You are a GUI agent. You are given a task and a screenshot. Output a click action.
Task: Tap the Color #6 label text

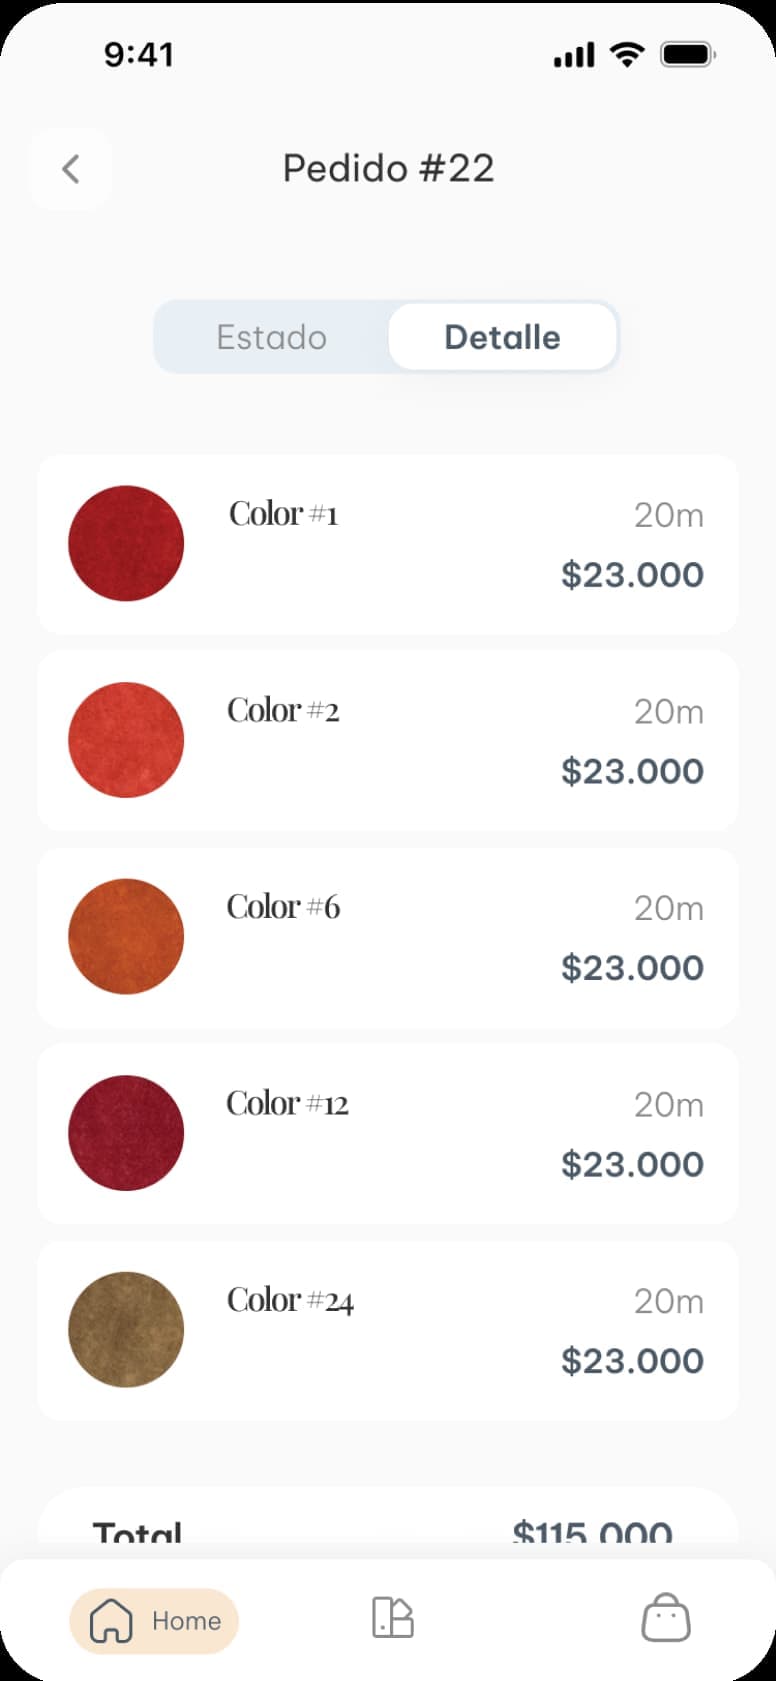click(283, 907)
